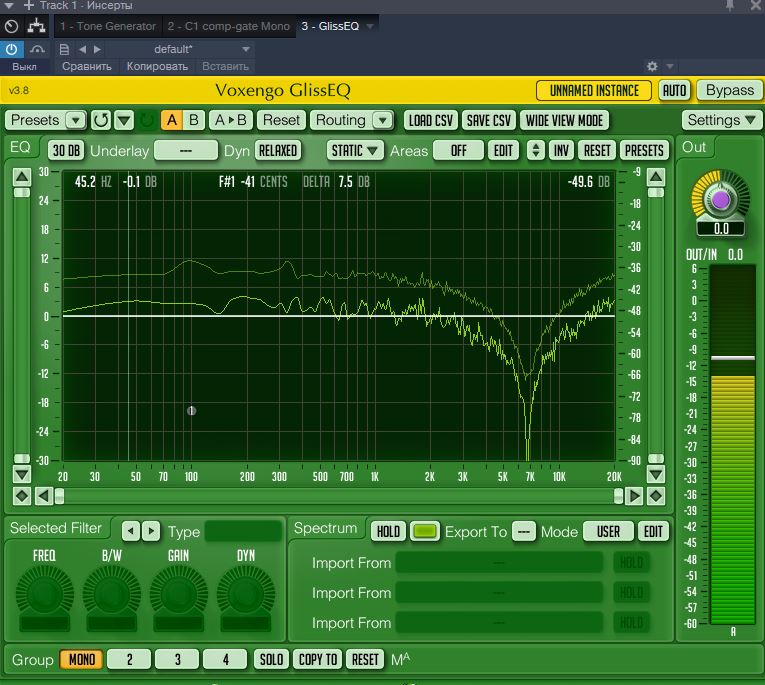This screenshot has width=765, height=685.
Task: Open the Routing dropdown
Action: 352,120
